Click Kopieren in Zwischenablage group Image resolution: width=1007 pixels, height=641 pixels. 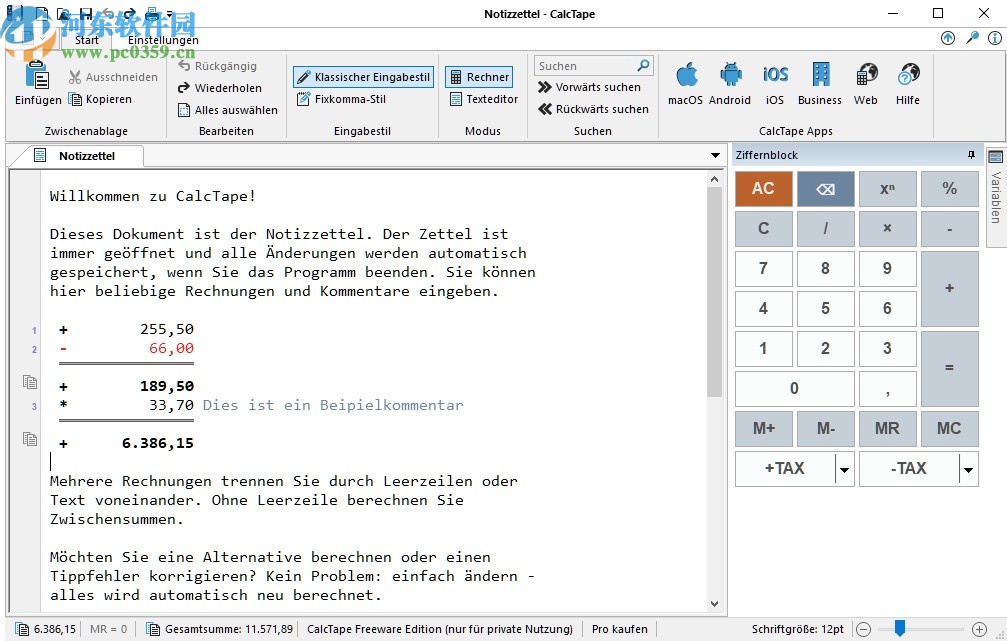coord(100,100)
